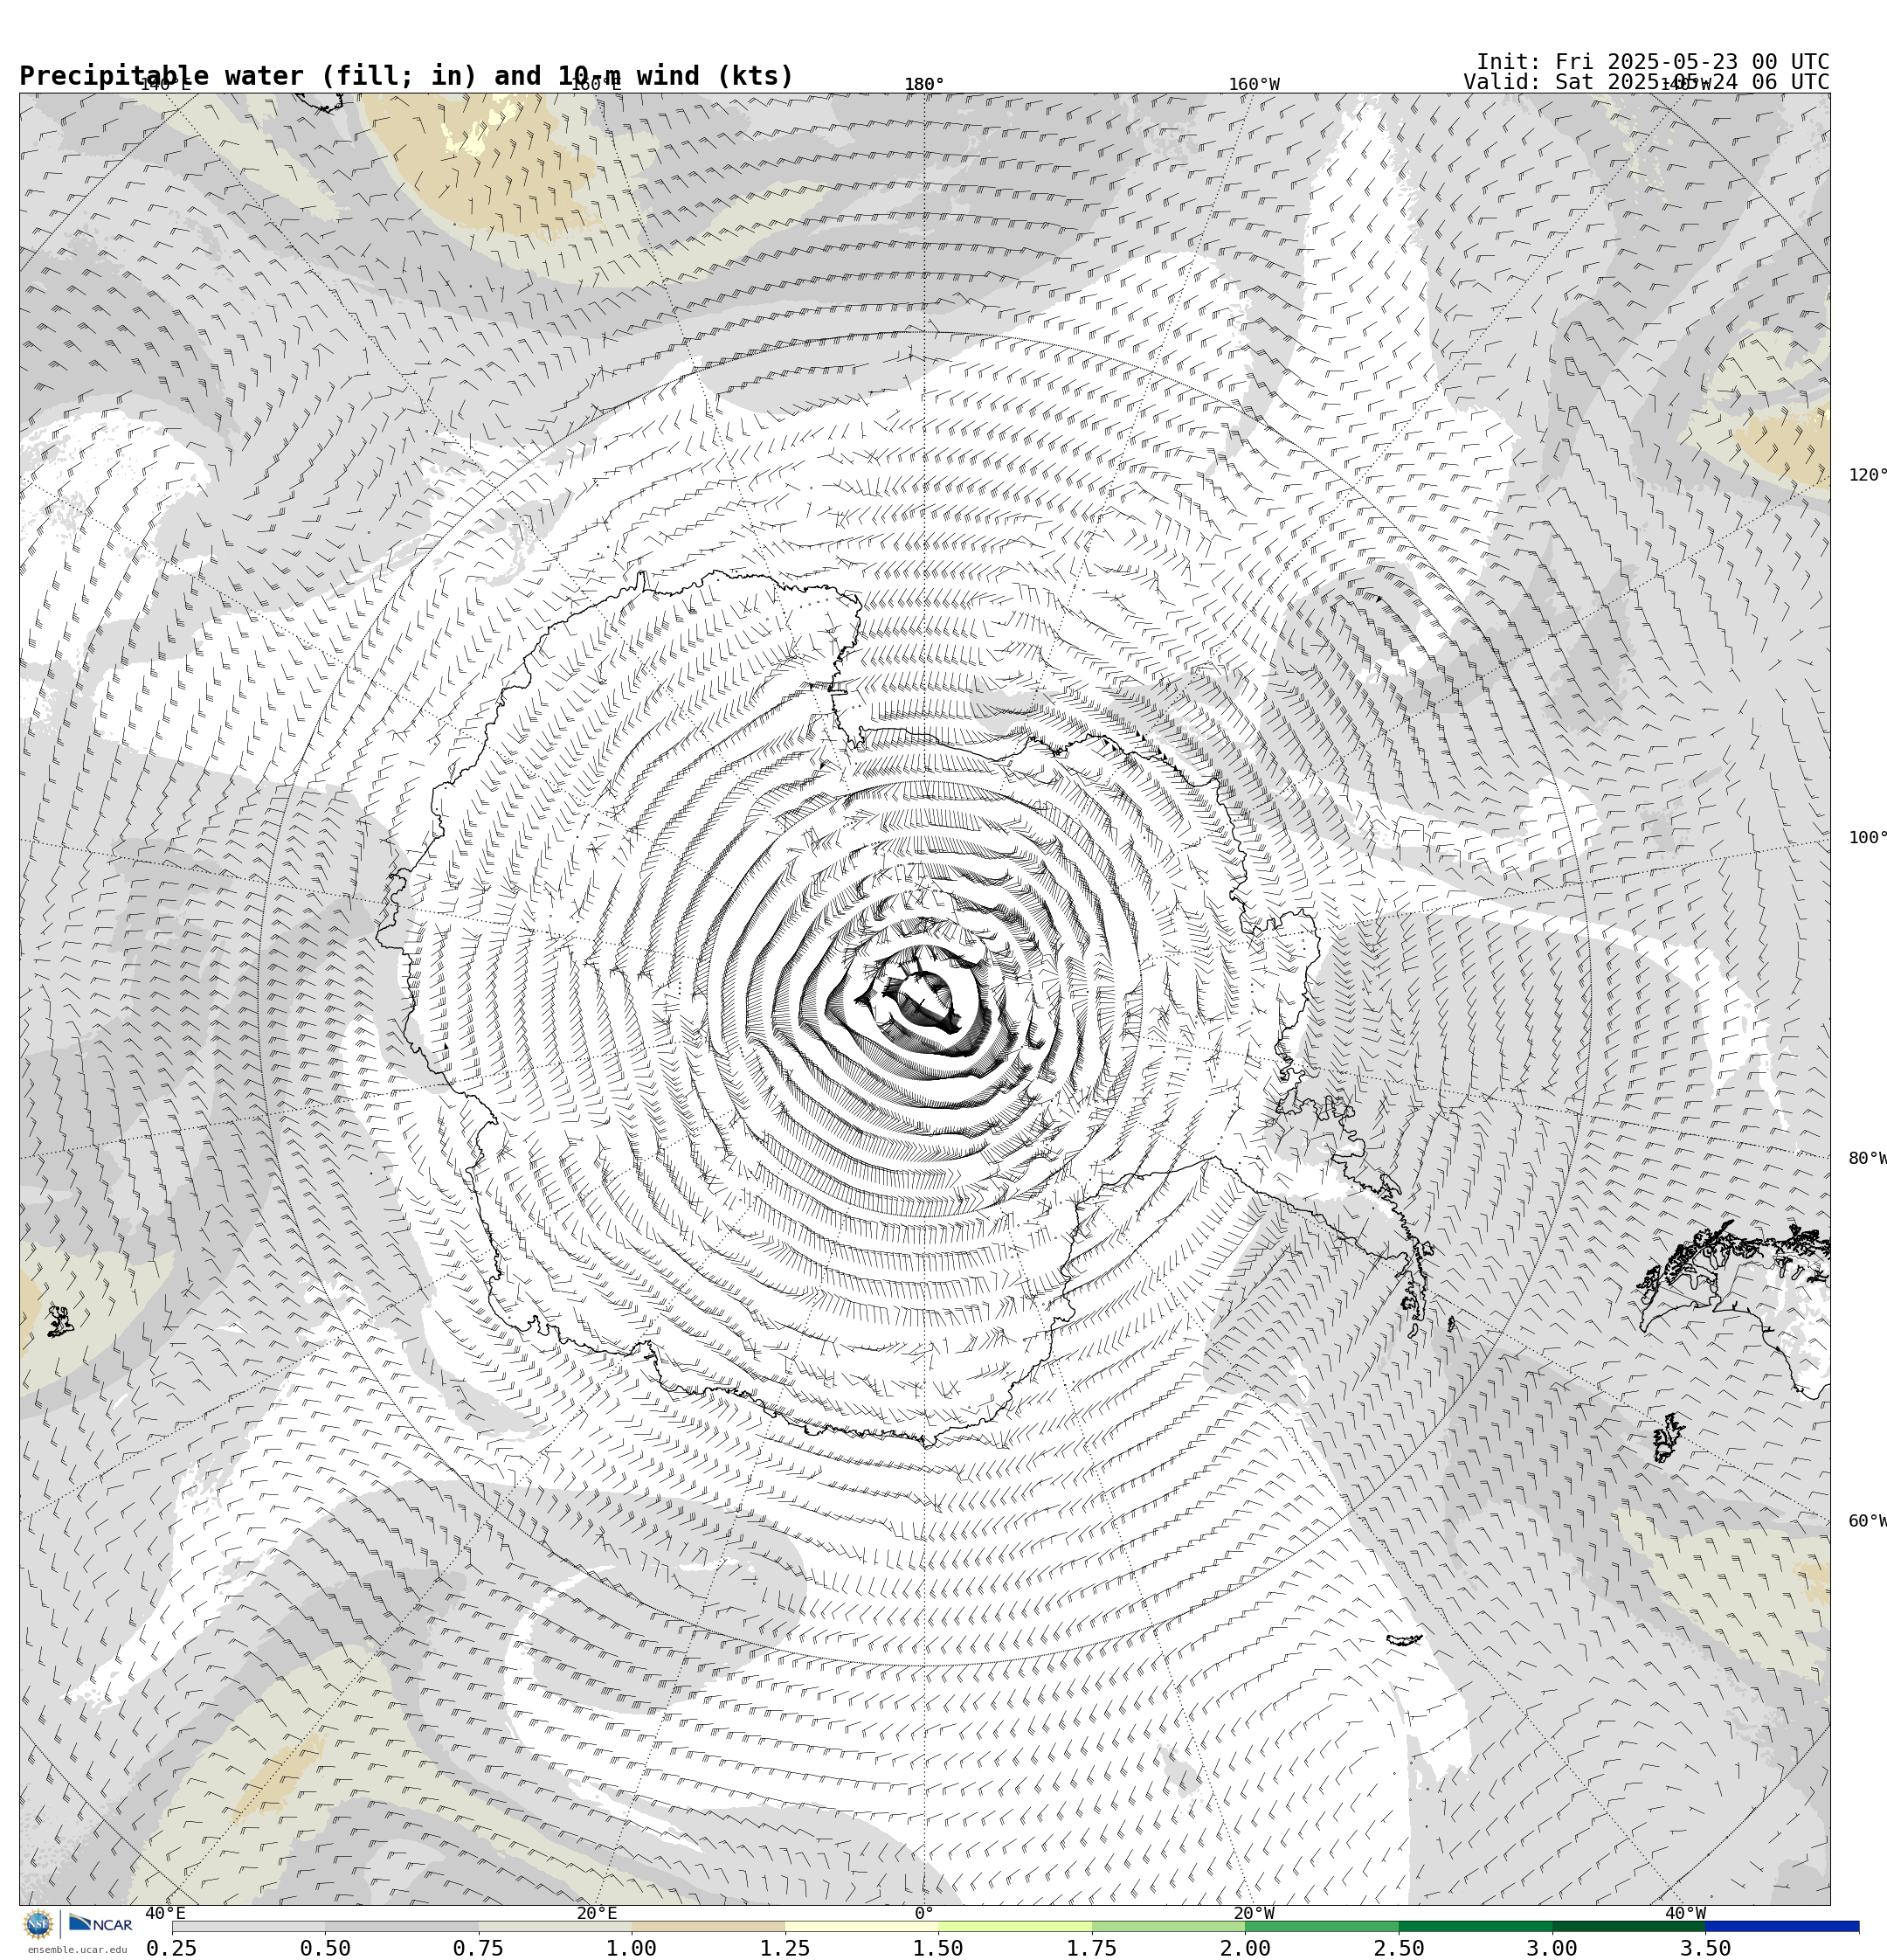Image resolution: width=1887 pixels, height=1960 pixels.
Task: Click the 'Init: Fri 2025-05-23 00 UTC' text
Action: [x=1653, y=62]
